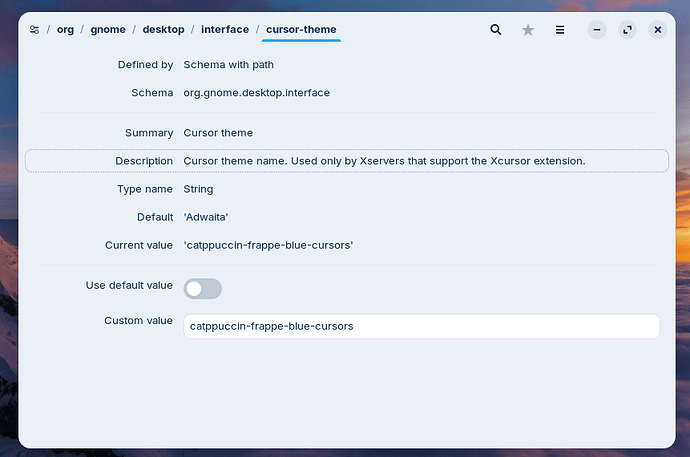Maximize the dconf Editor window

pyautogui.click(x=627, y=30)
